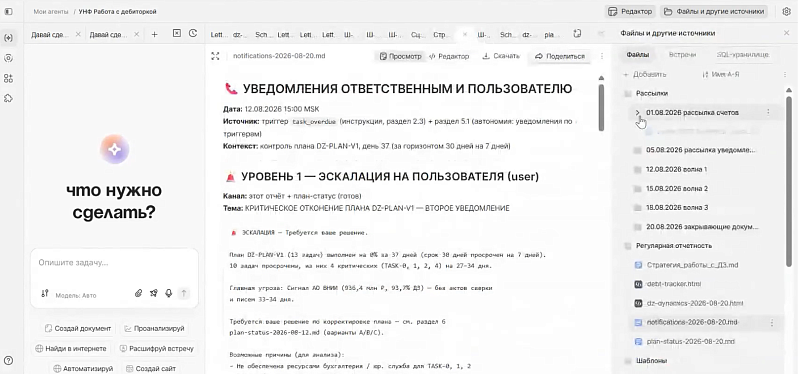Open chat history clock icon

pyautogui.click(x=192, y=33)
